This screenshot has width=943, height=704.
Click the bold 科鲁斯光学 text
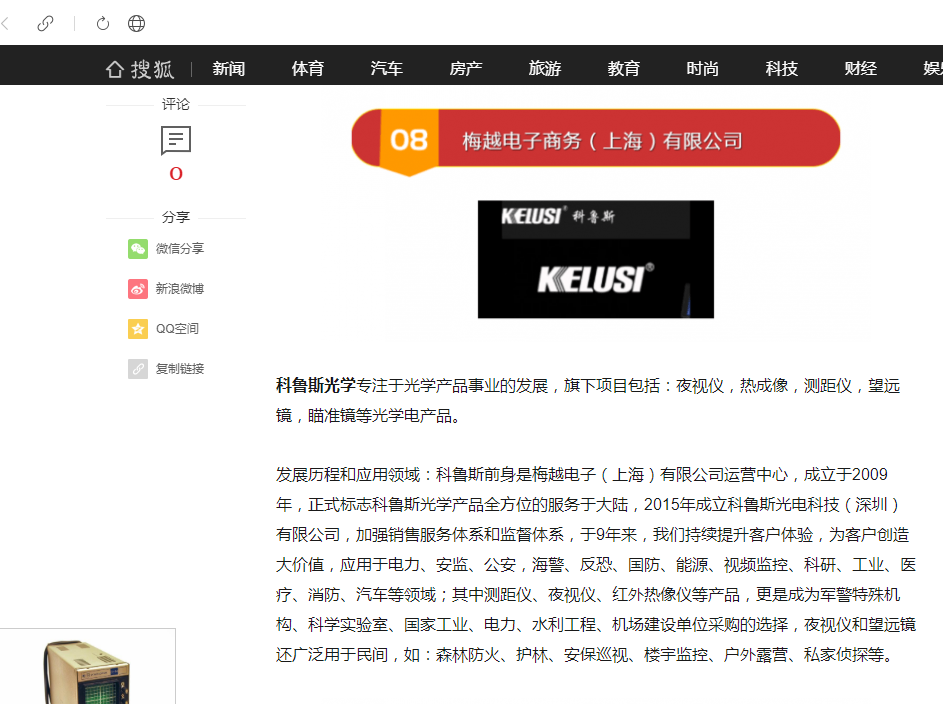[x=316, y=385]
